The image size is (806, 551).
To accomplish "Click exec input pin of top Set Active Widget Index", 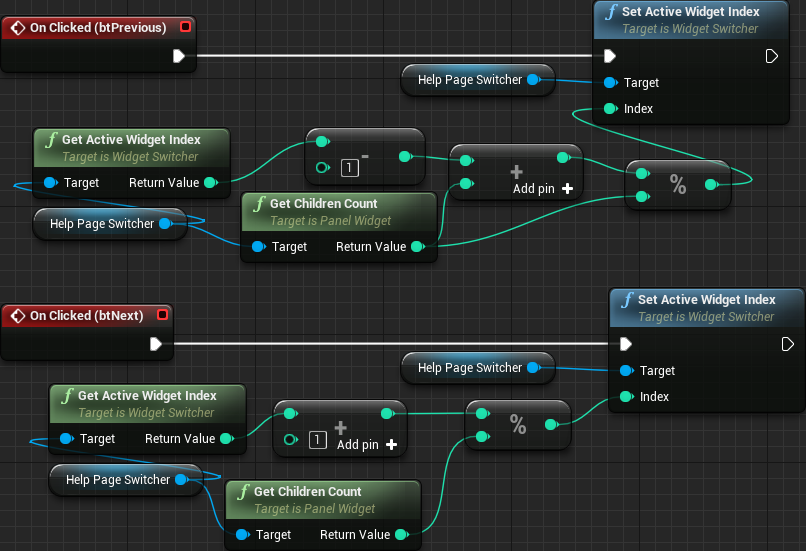I will 610,56.
